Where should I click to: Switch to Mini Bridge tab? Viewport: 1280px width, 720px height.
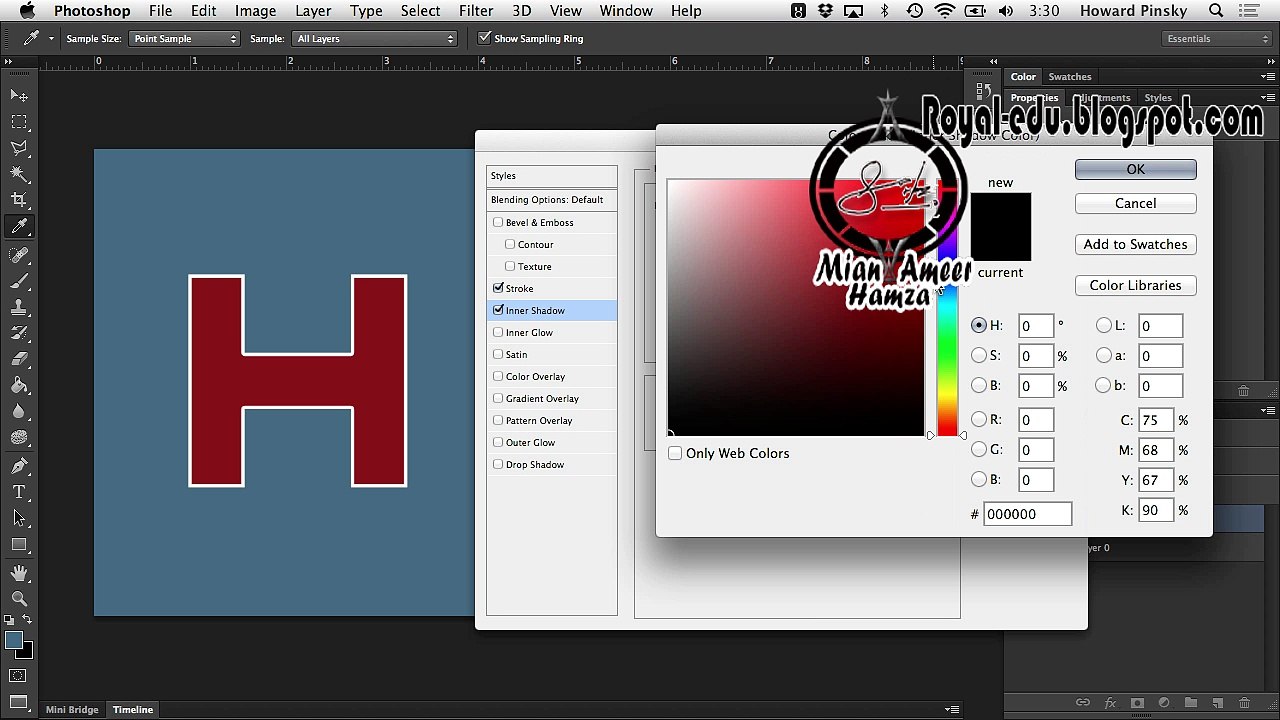pos(72,709)
